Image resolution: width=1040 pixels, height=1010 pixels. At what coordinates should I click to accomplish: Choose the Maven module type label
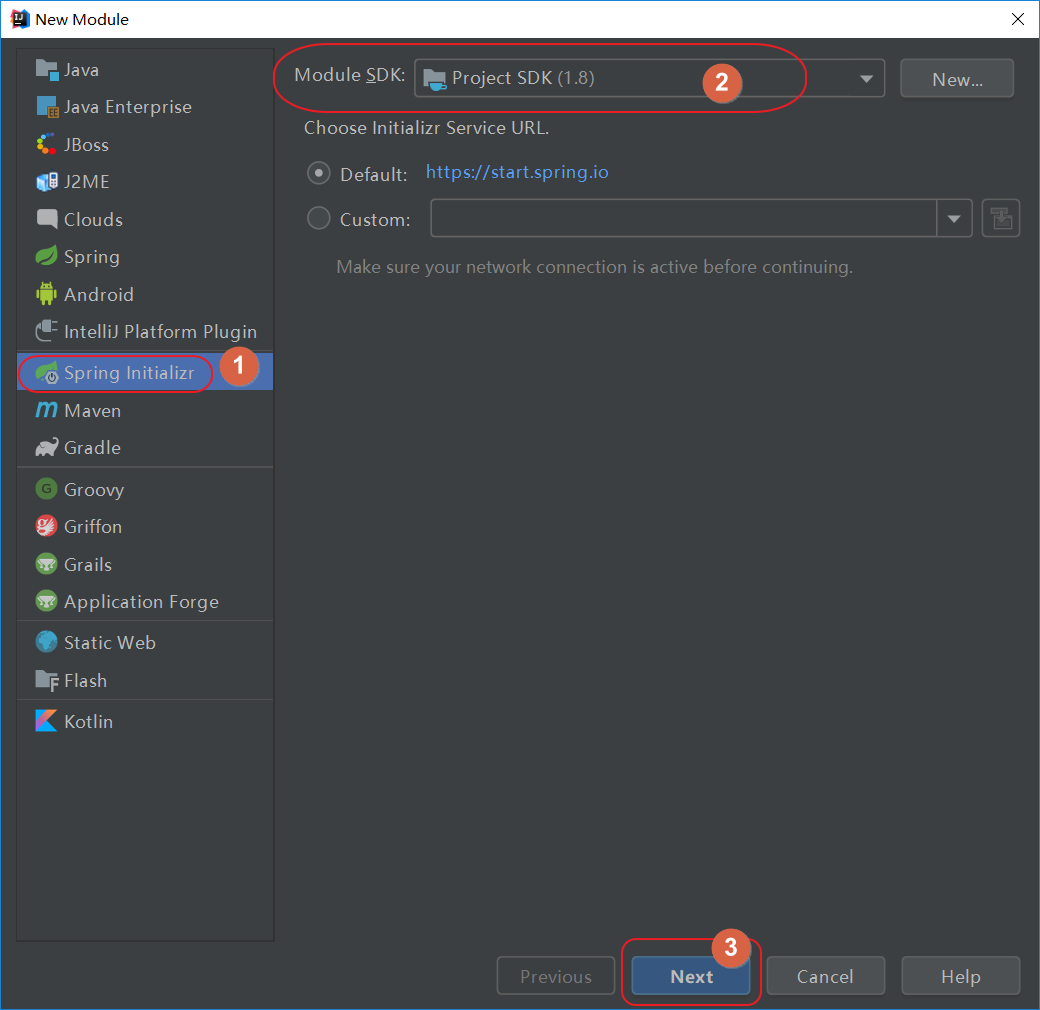click(x=92, y=410)
